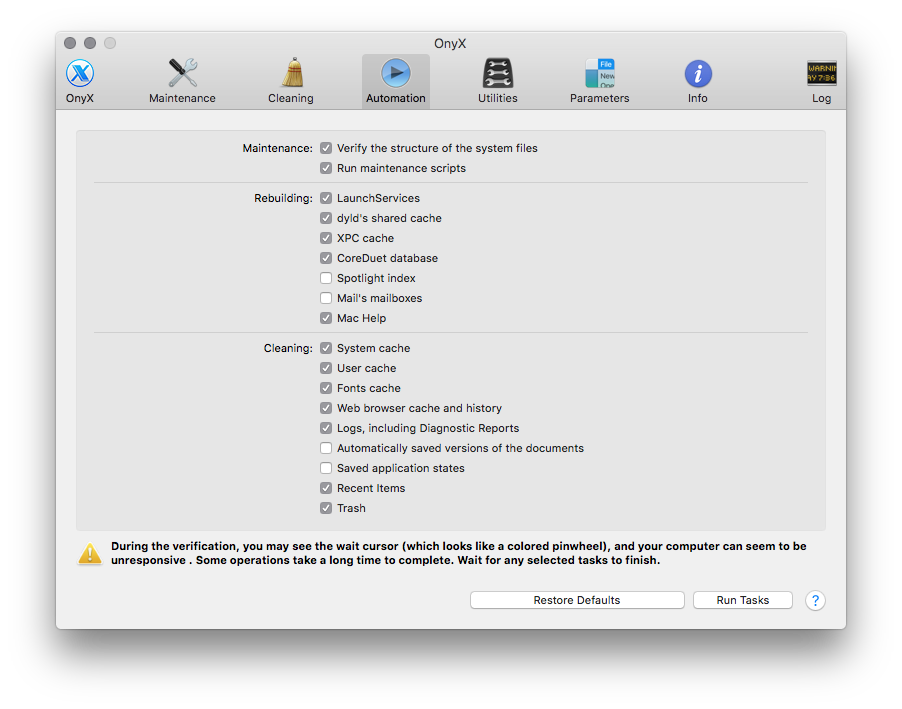Click the Restore Defaults button
The image size is (902, 709).
[577, 600]
